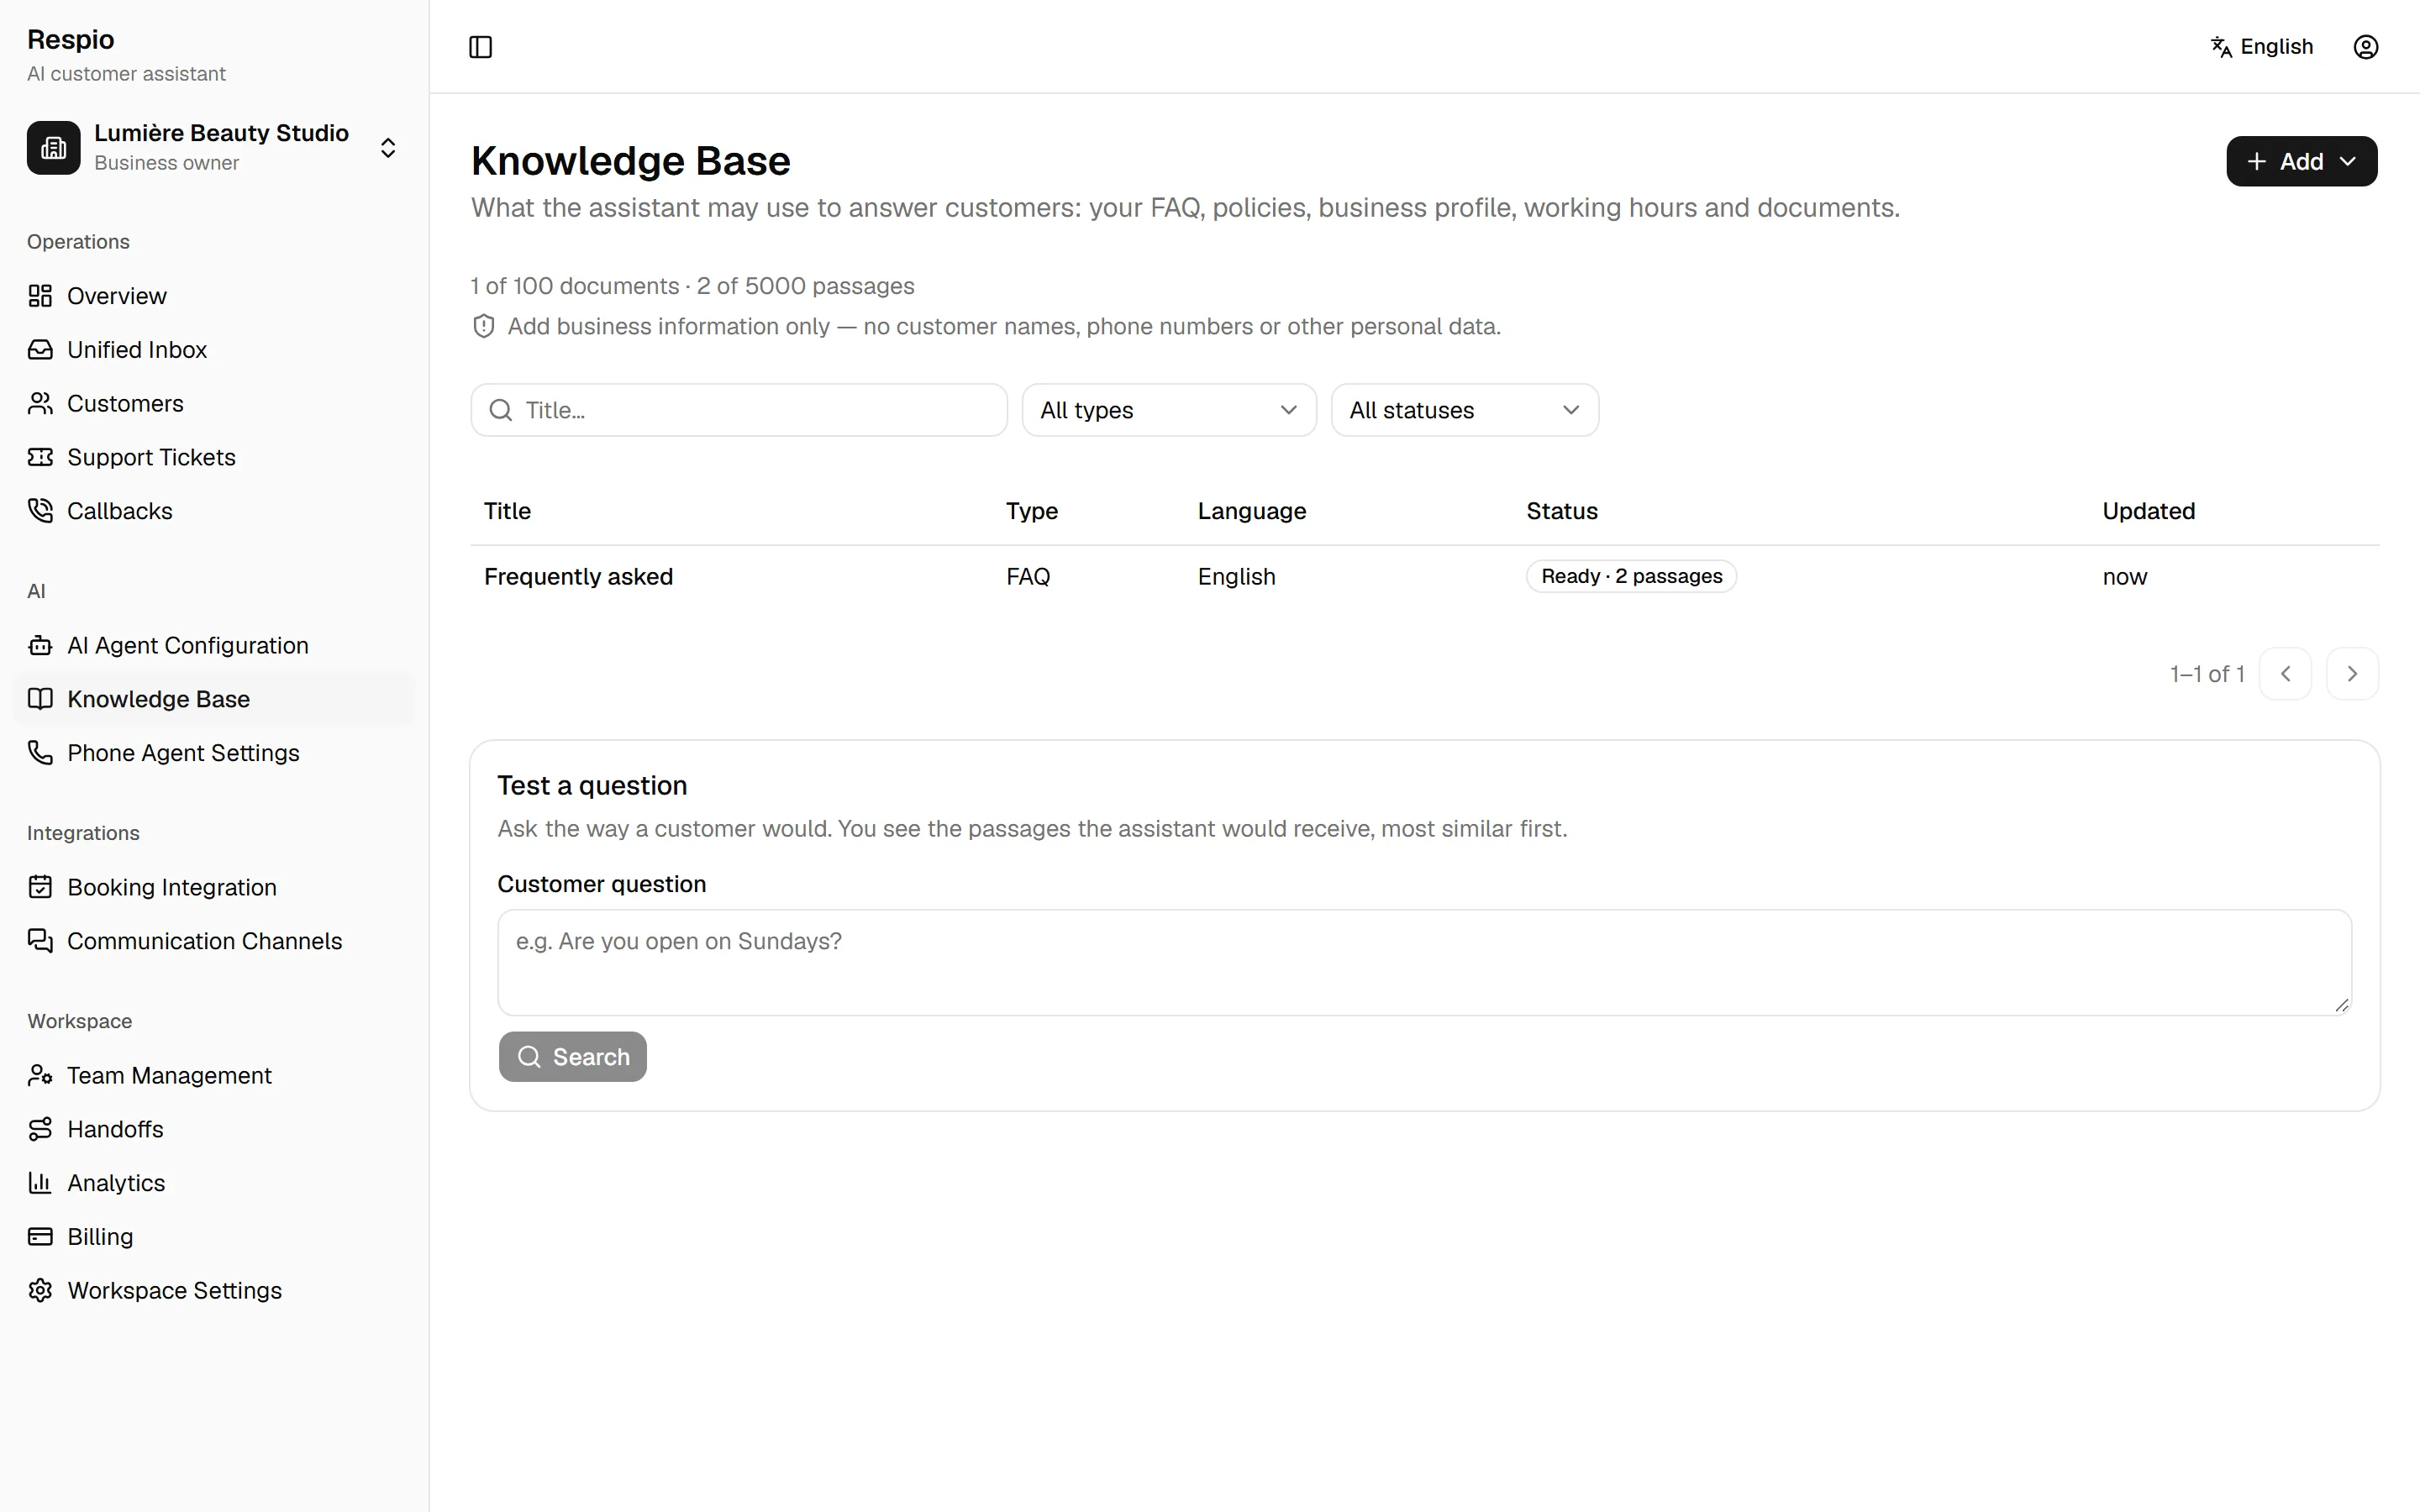Image resolution: width=2420 pixels, height=1512 pixels.
Task: Click the Search button under Customer question
Action: (x=573, y=1057)
